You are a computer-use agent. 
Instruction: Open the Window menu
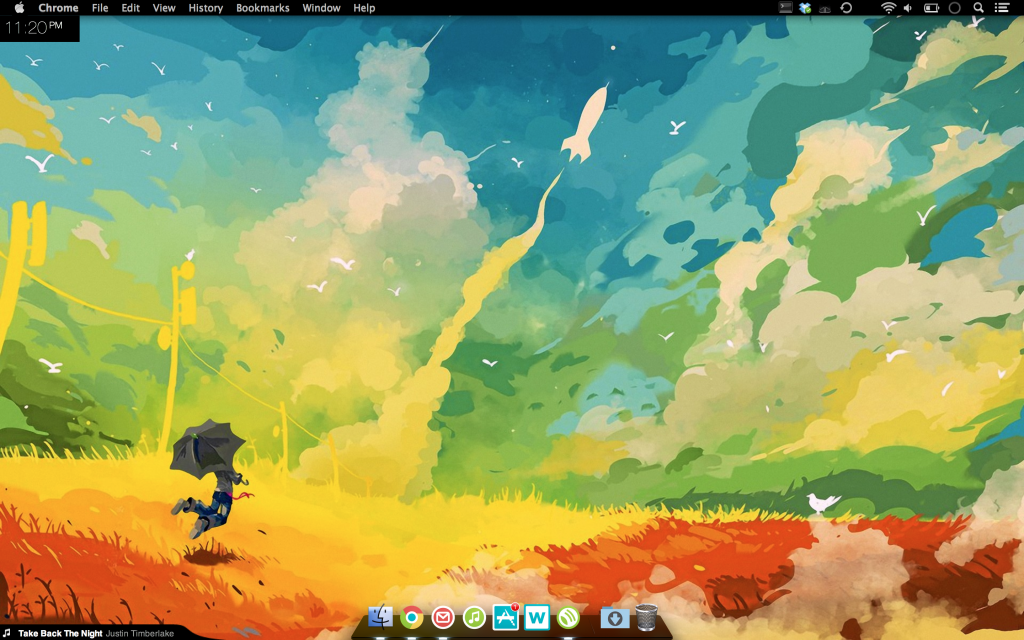click(x=321, y=8)
